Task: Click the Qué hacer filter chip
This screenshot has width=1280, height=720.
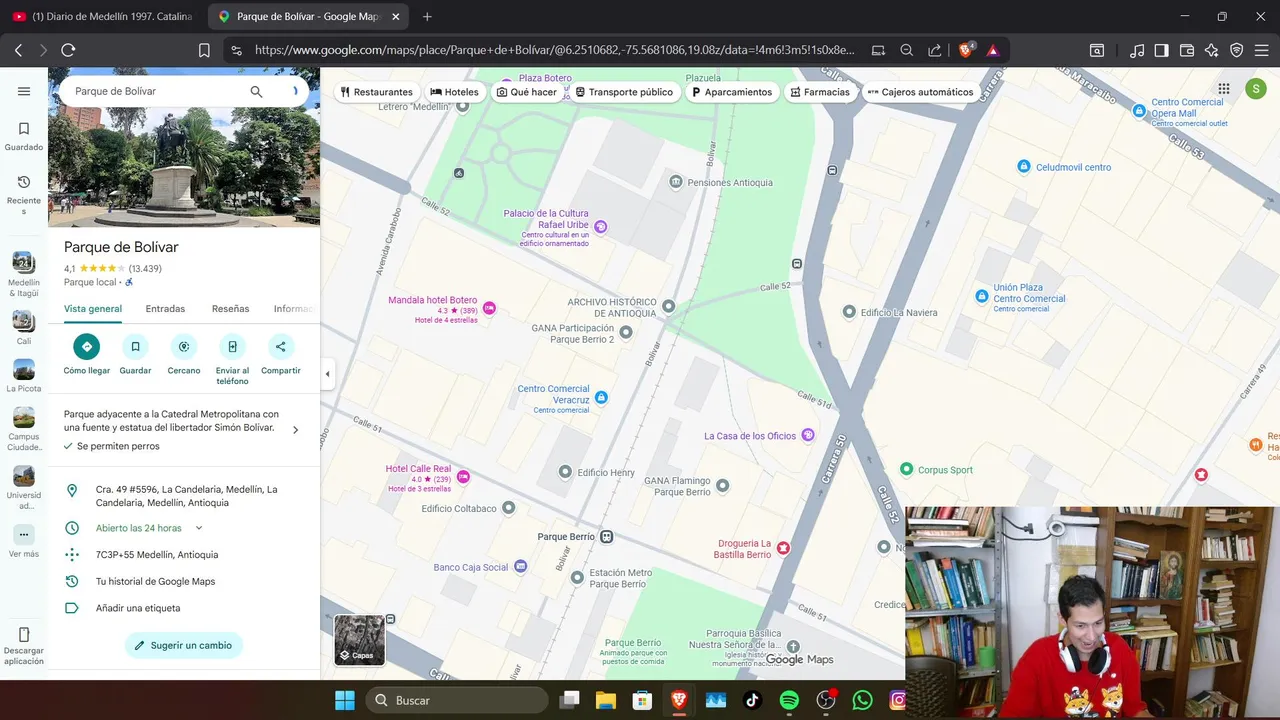Action: click(527, 92)
